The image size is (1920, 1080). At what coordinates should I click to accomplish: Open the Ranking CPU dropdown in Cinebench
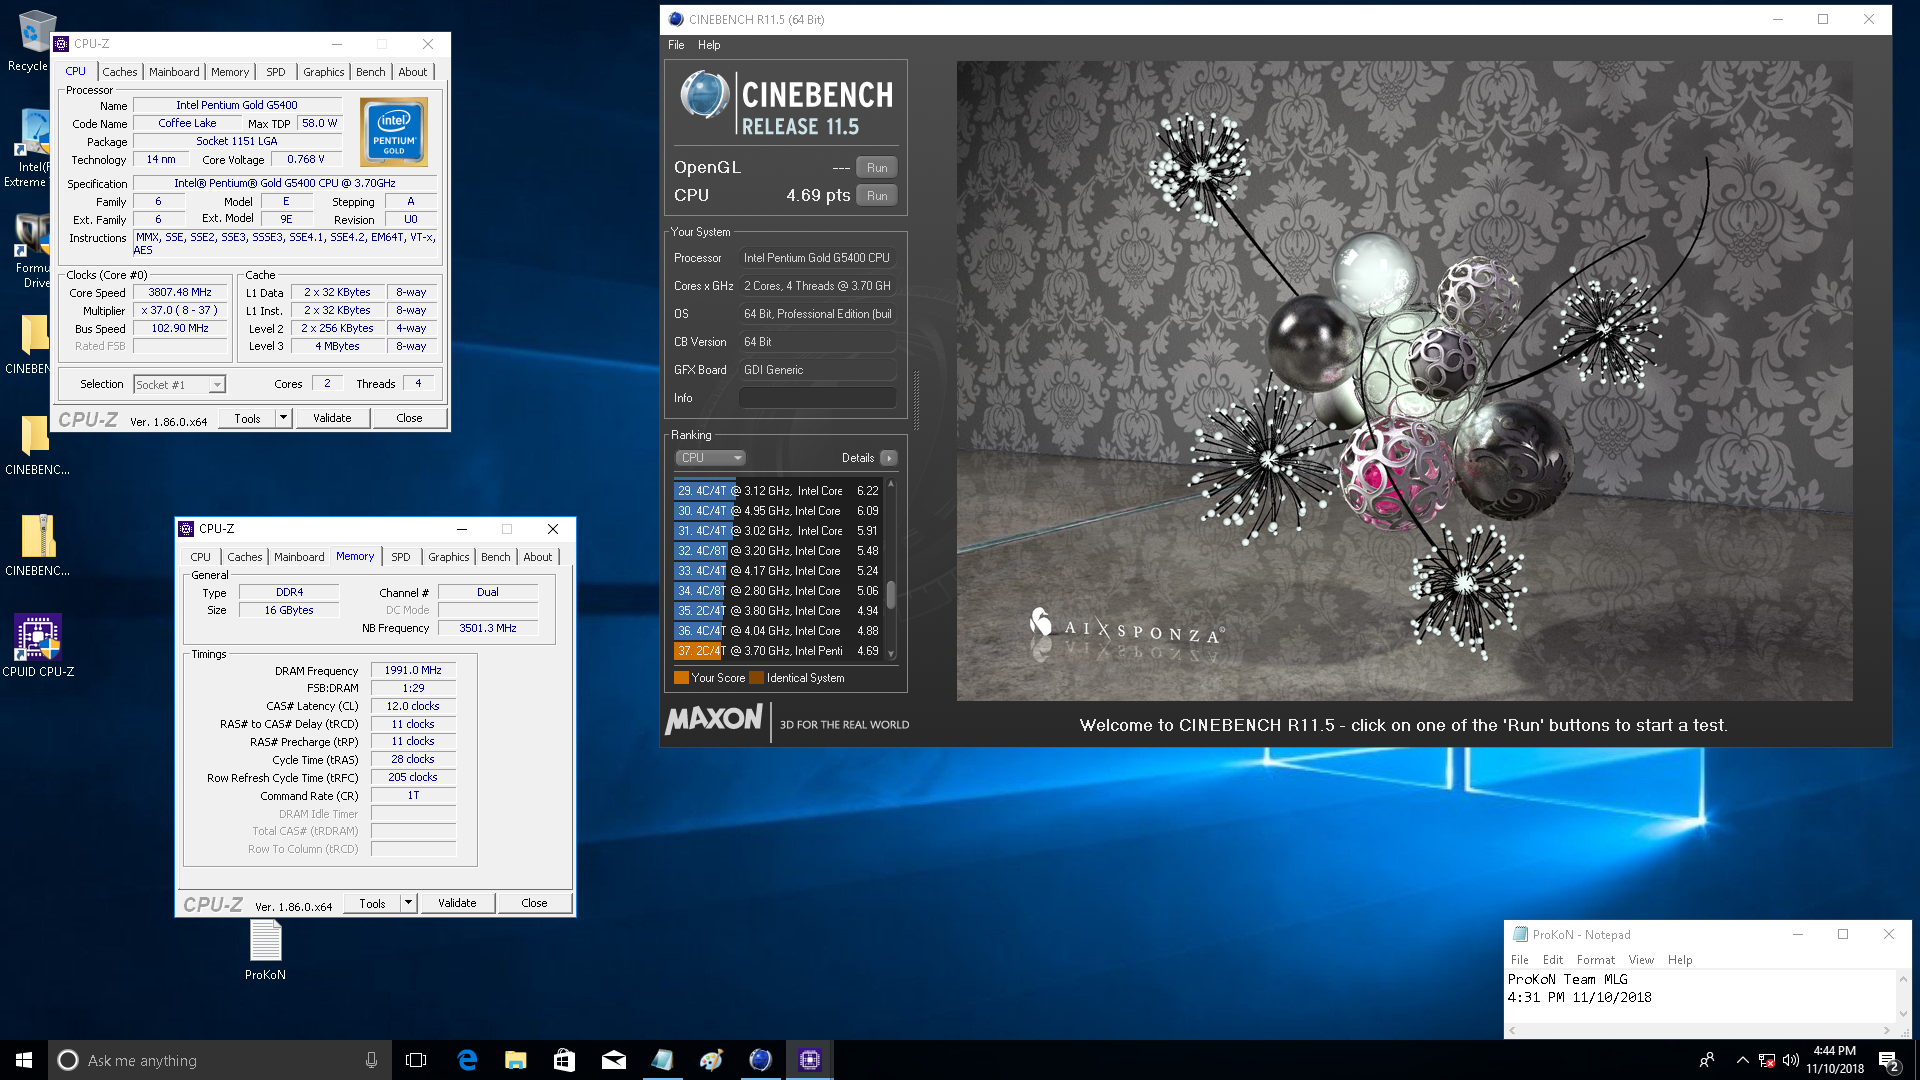point(711,458)
